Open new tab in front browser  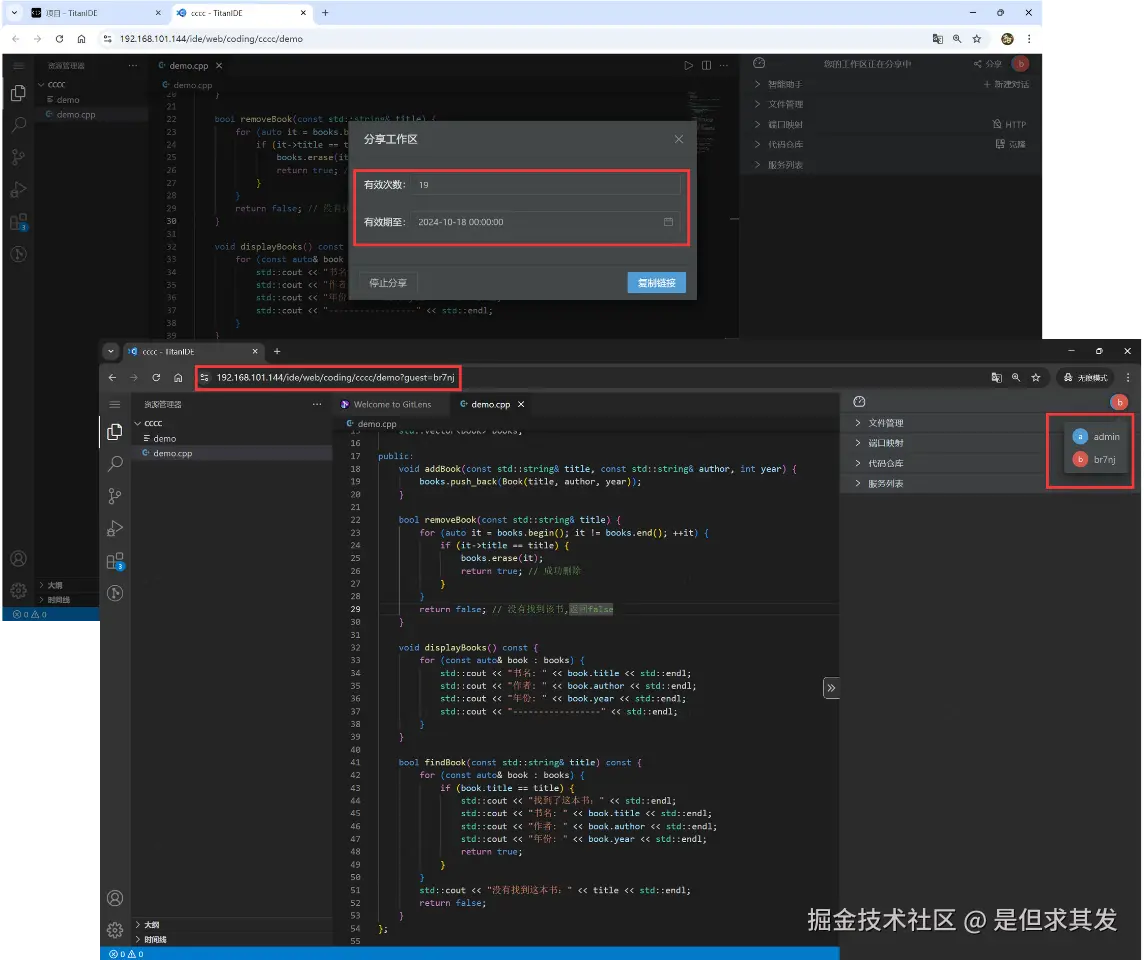tap(277, 351)
